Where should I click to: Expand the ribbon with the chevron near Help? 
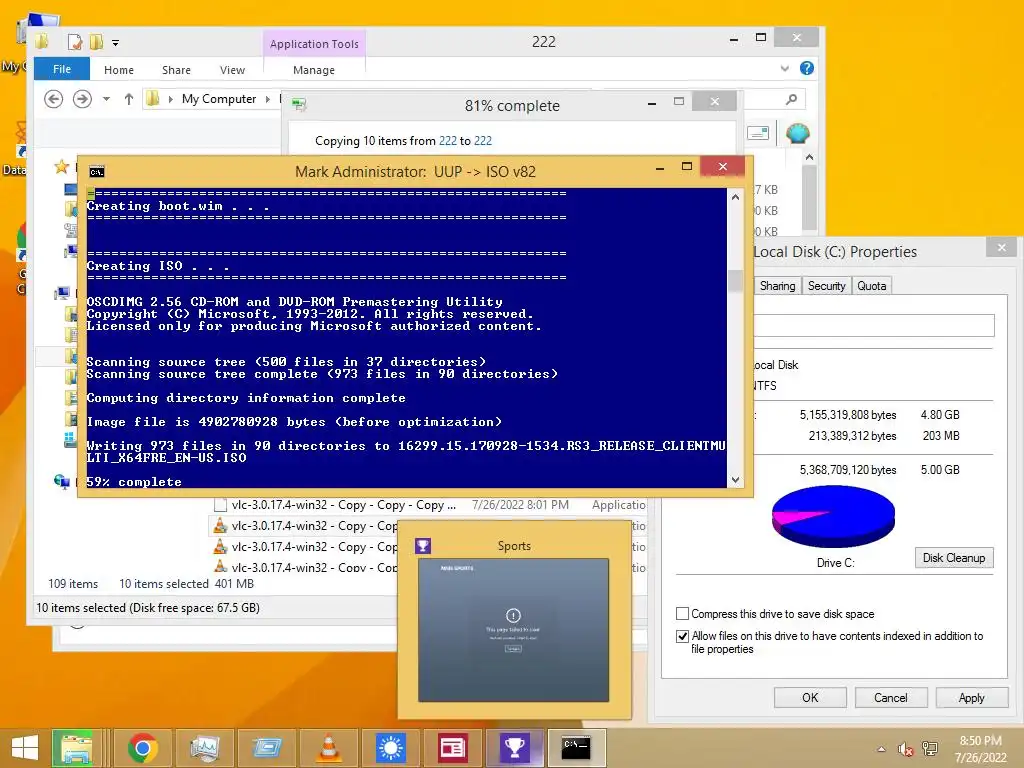[784, 69]
